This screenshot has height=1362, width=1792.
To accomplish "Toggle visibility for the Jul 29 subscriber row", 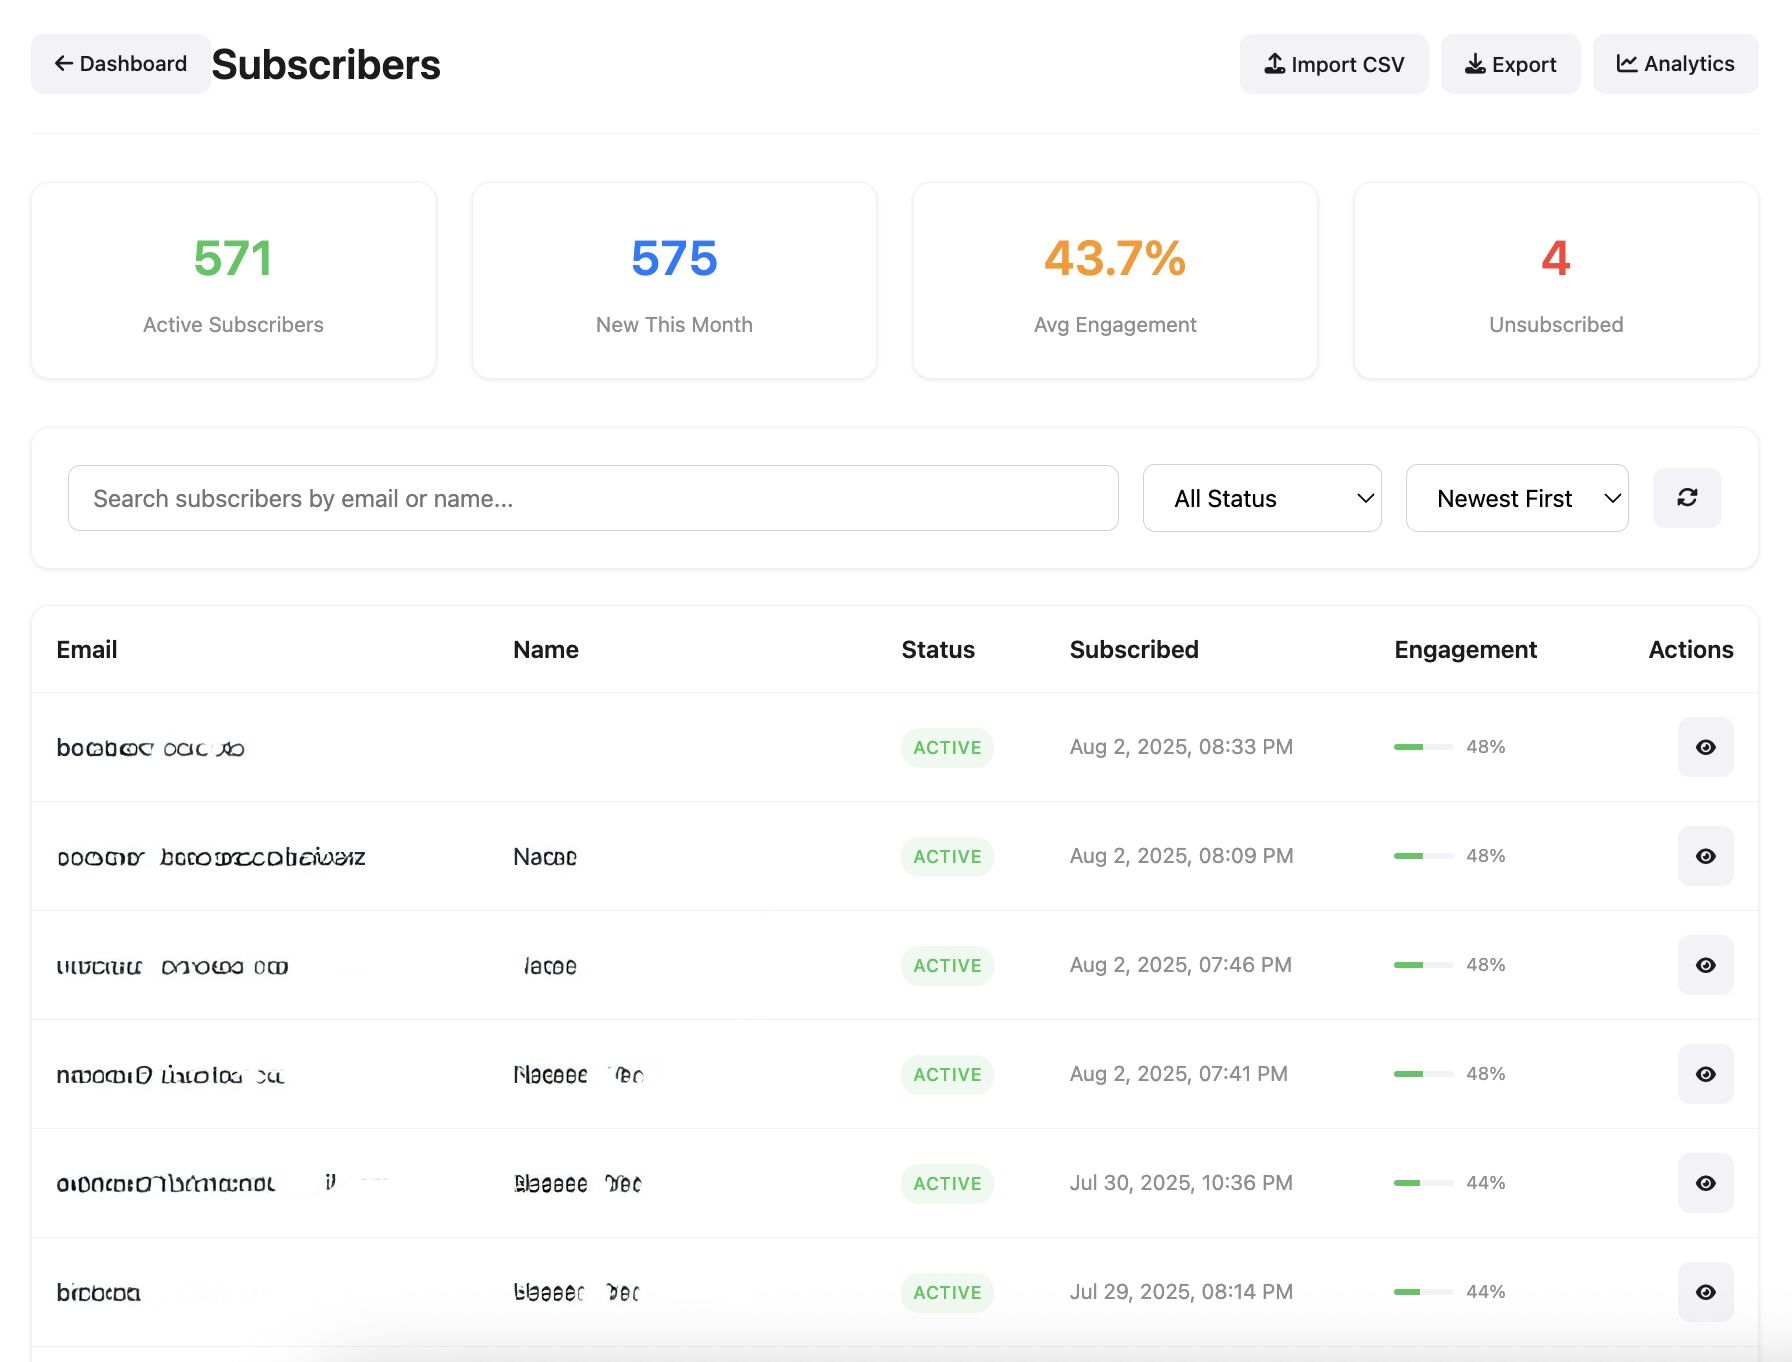I will point(1705,1292).
